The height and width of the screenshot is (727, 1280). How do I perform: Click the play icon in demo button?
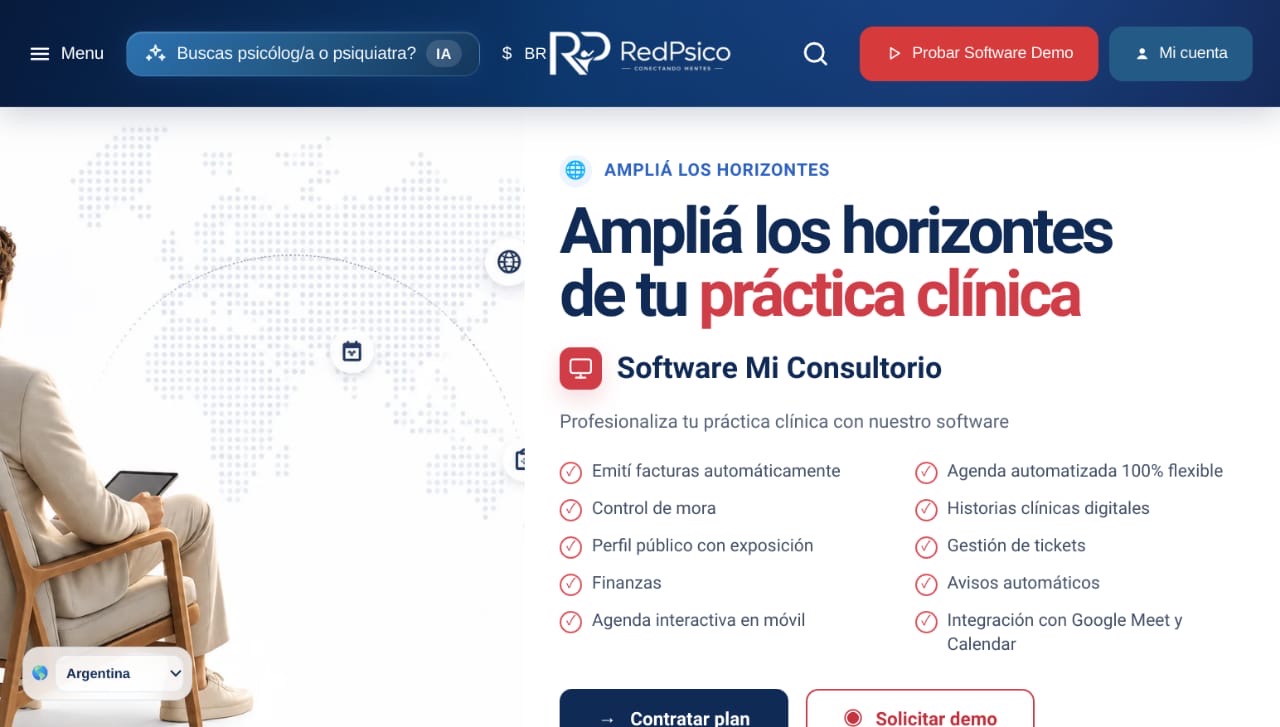pos(893,54)
